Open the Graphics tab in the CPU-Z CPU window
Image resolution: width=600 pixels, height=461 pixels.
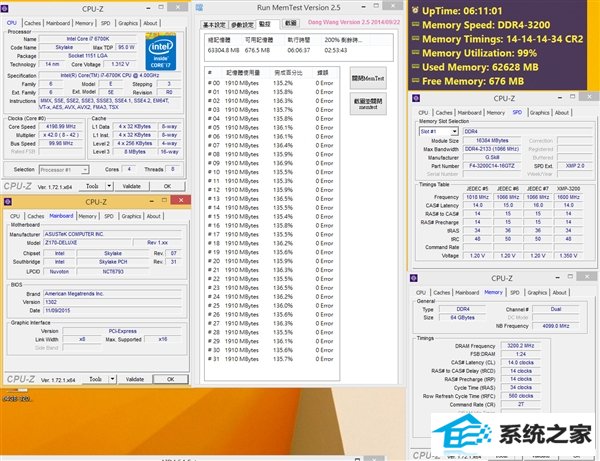tap(128, 23)
